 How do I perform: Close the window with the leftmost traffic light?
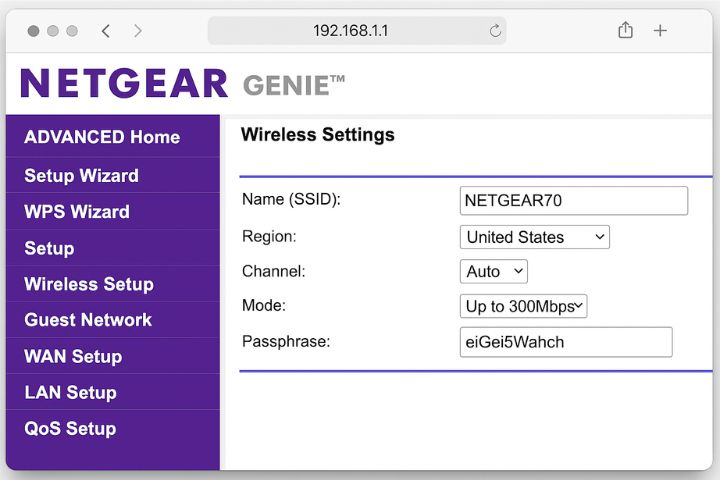click(34, 31)
